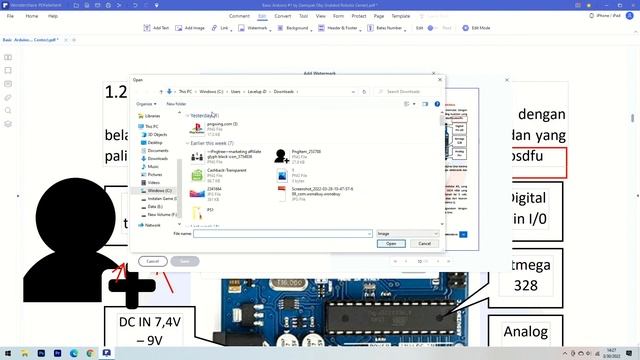The height and width of the screenshot is (360, 640).
Task: Click Open button in file dialog
Action: tap(391, 244)
